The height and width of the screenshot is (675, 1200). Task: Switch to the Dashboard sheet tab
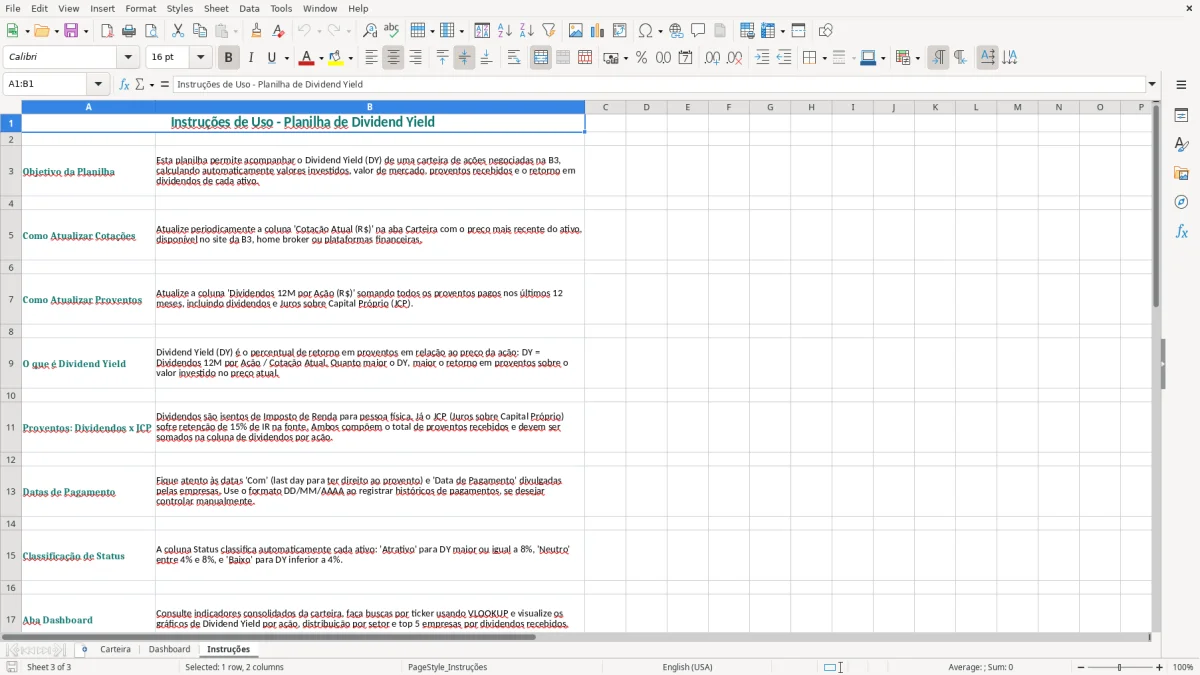169,649
